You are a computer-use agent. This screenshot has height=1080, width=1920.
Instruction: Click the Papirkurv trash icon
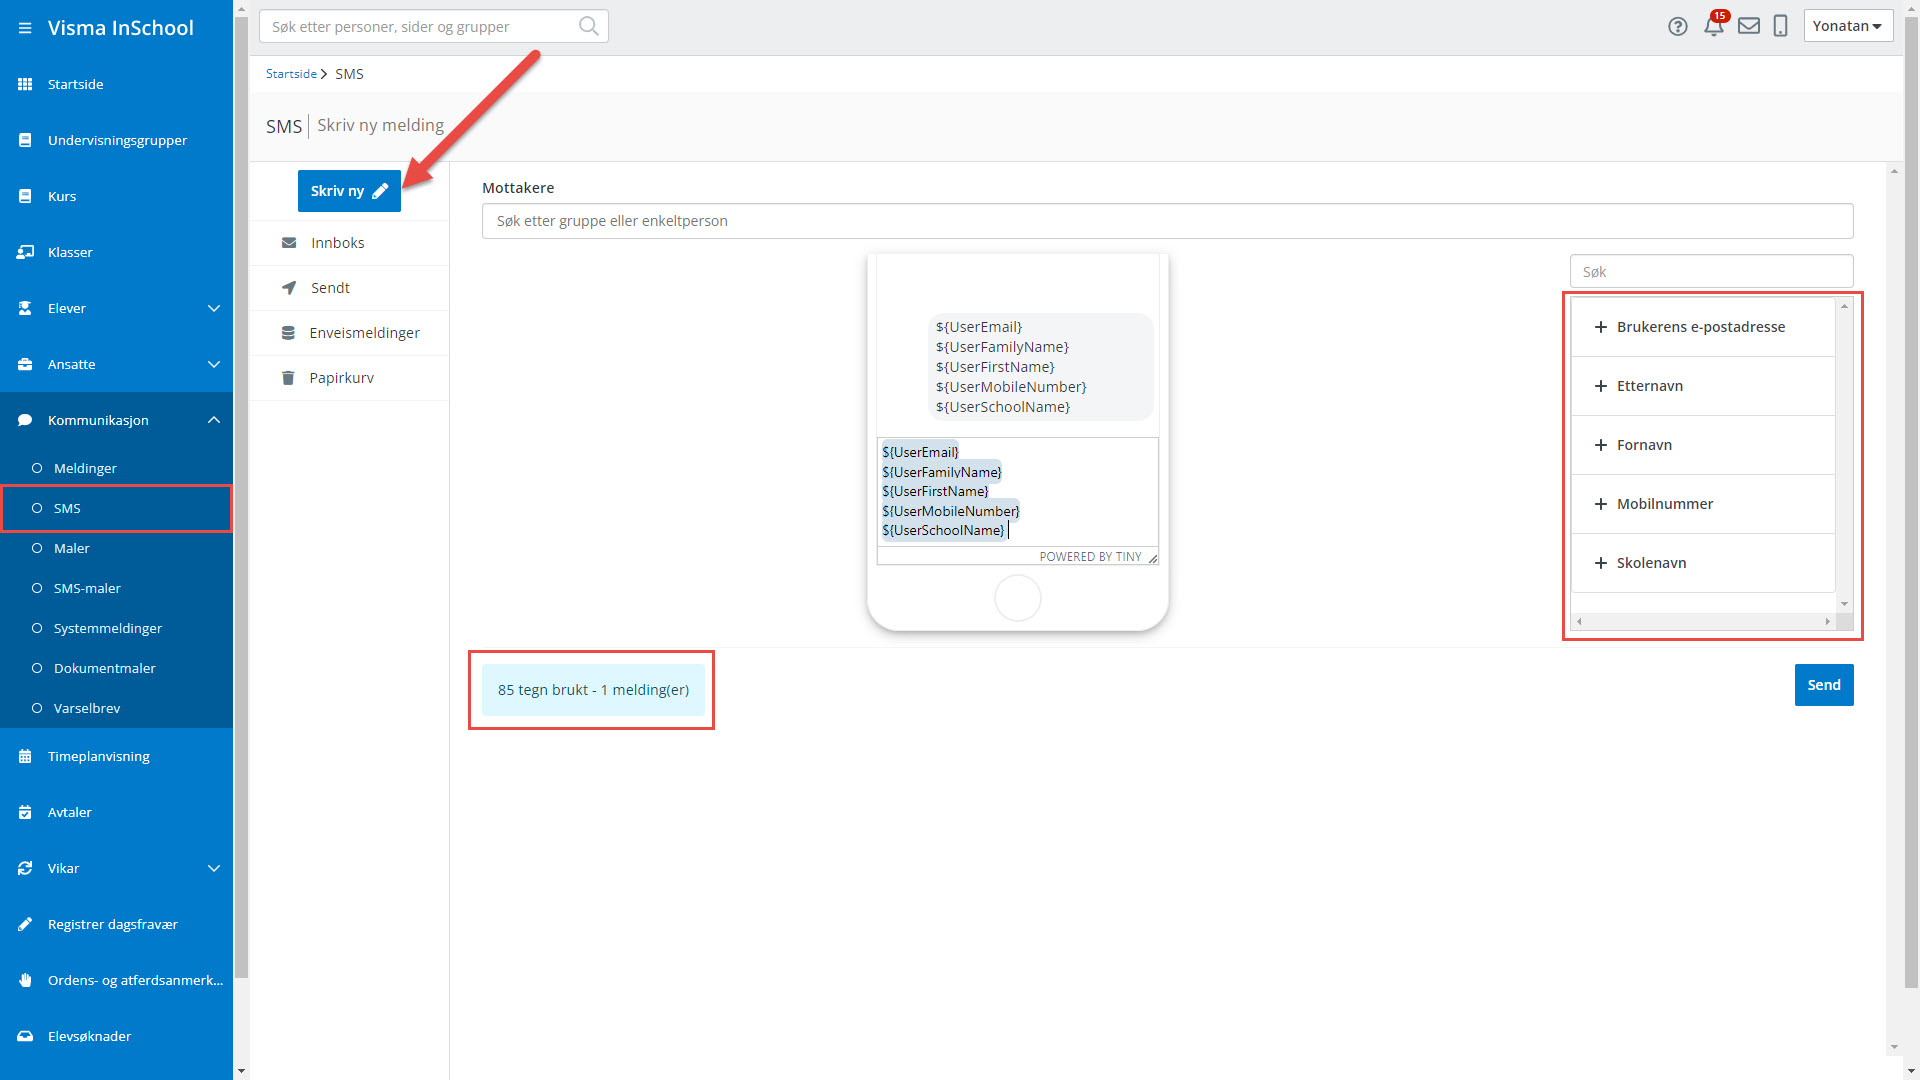(x=288, y=378)
